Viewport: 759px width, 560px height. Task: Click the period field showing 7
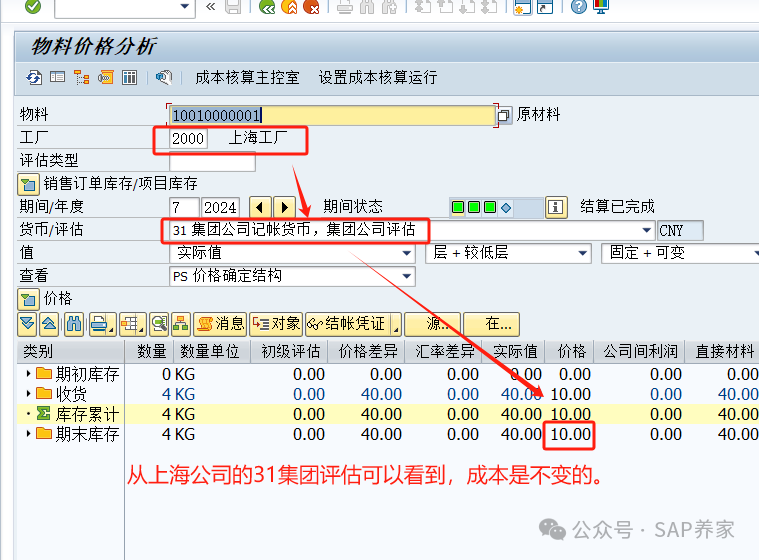click(184, 207)
